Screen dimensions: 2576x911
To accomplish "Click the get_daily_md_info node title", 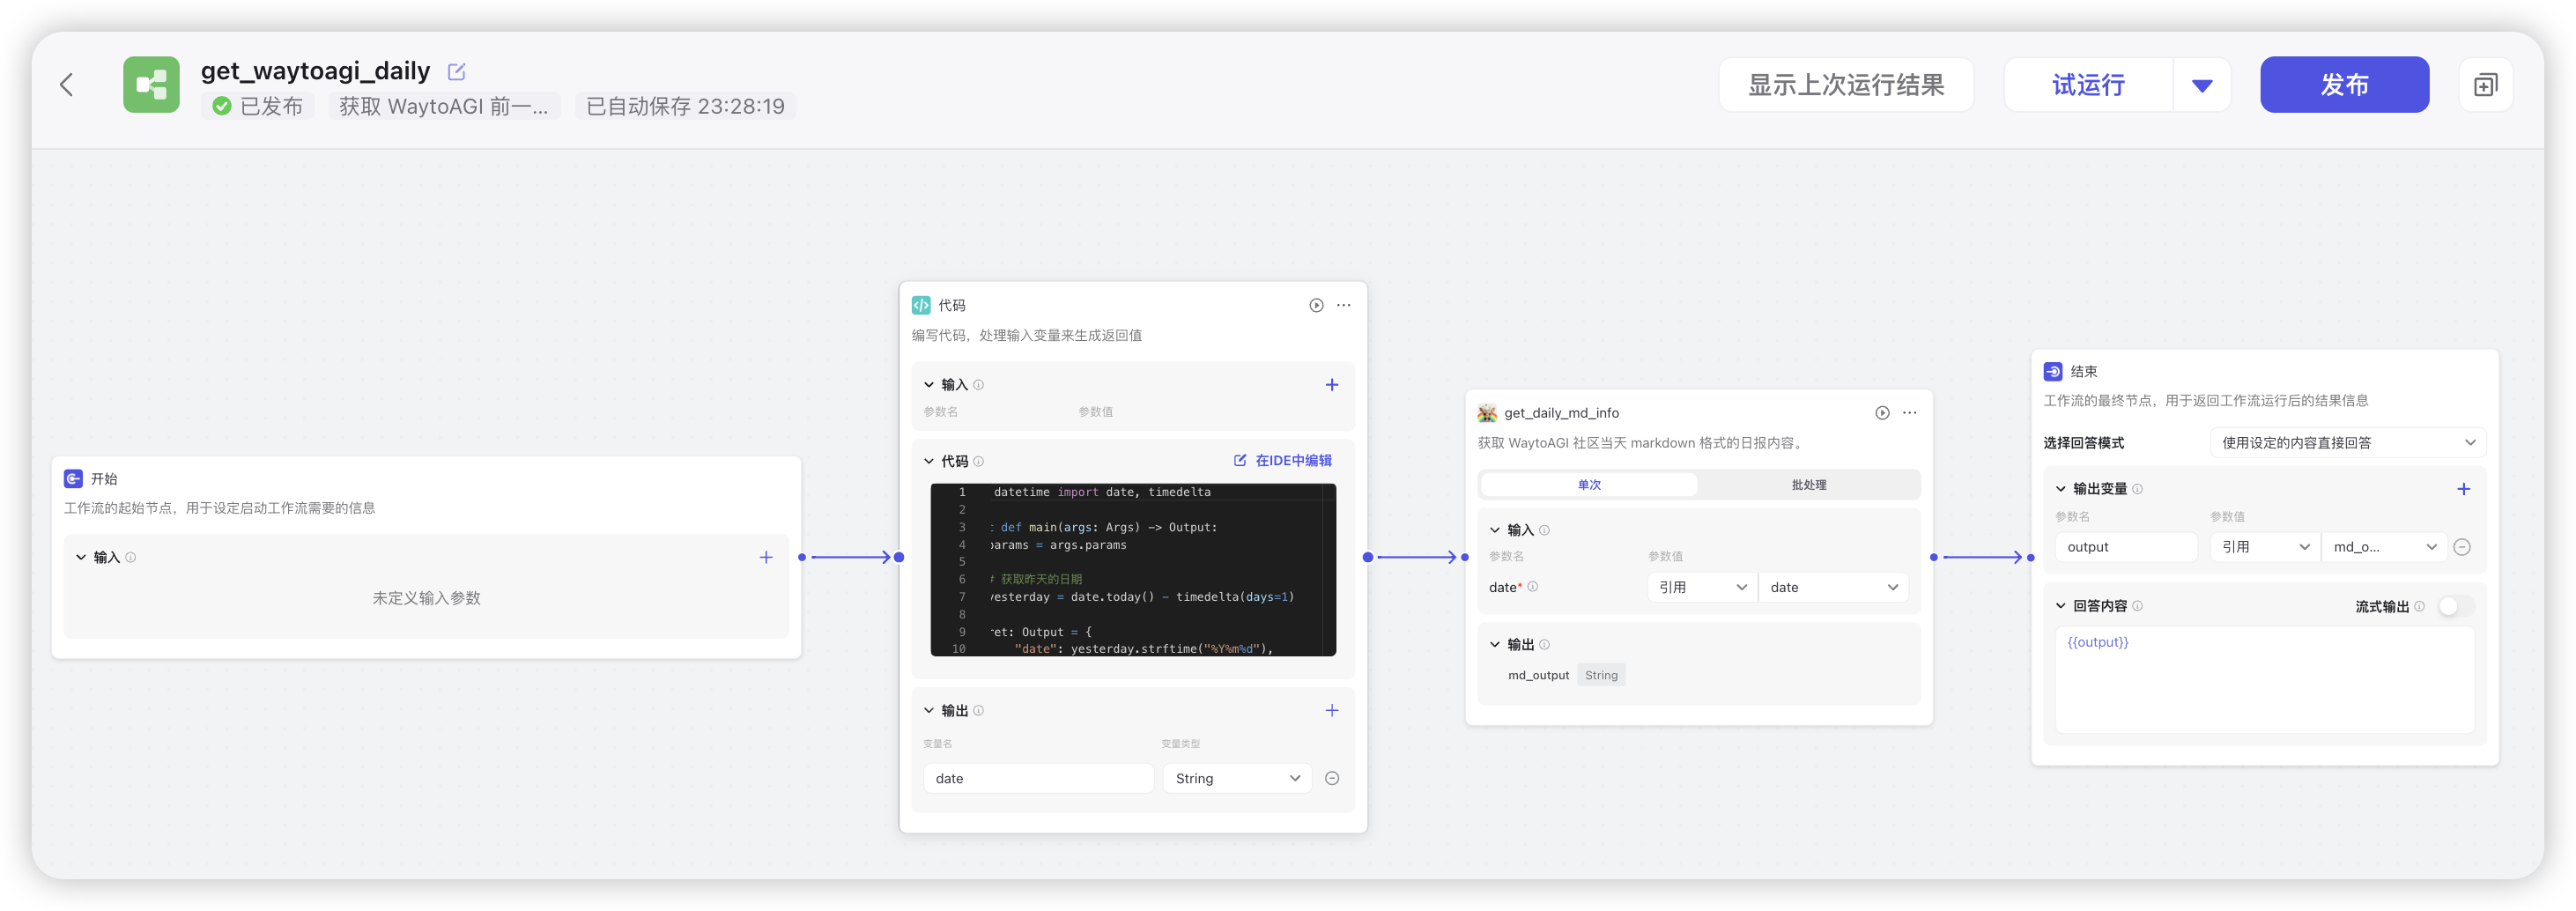I will pos(1561,413).
